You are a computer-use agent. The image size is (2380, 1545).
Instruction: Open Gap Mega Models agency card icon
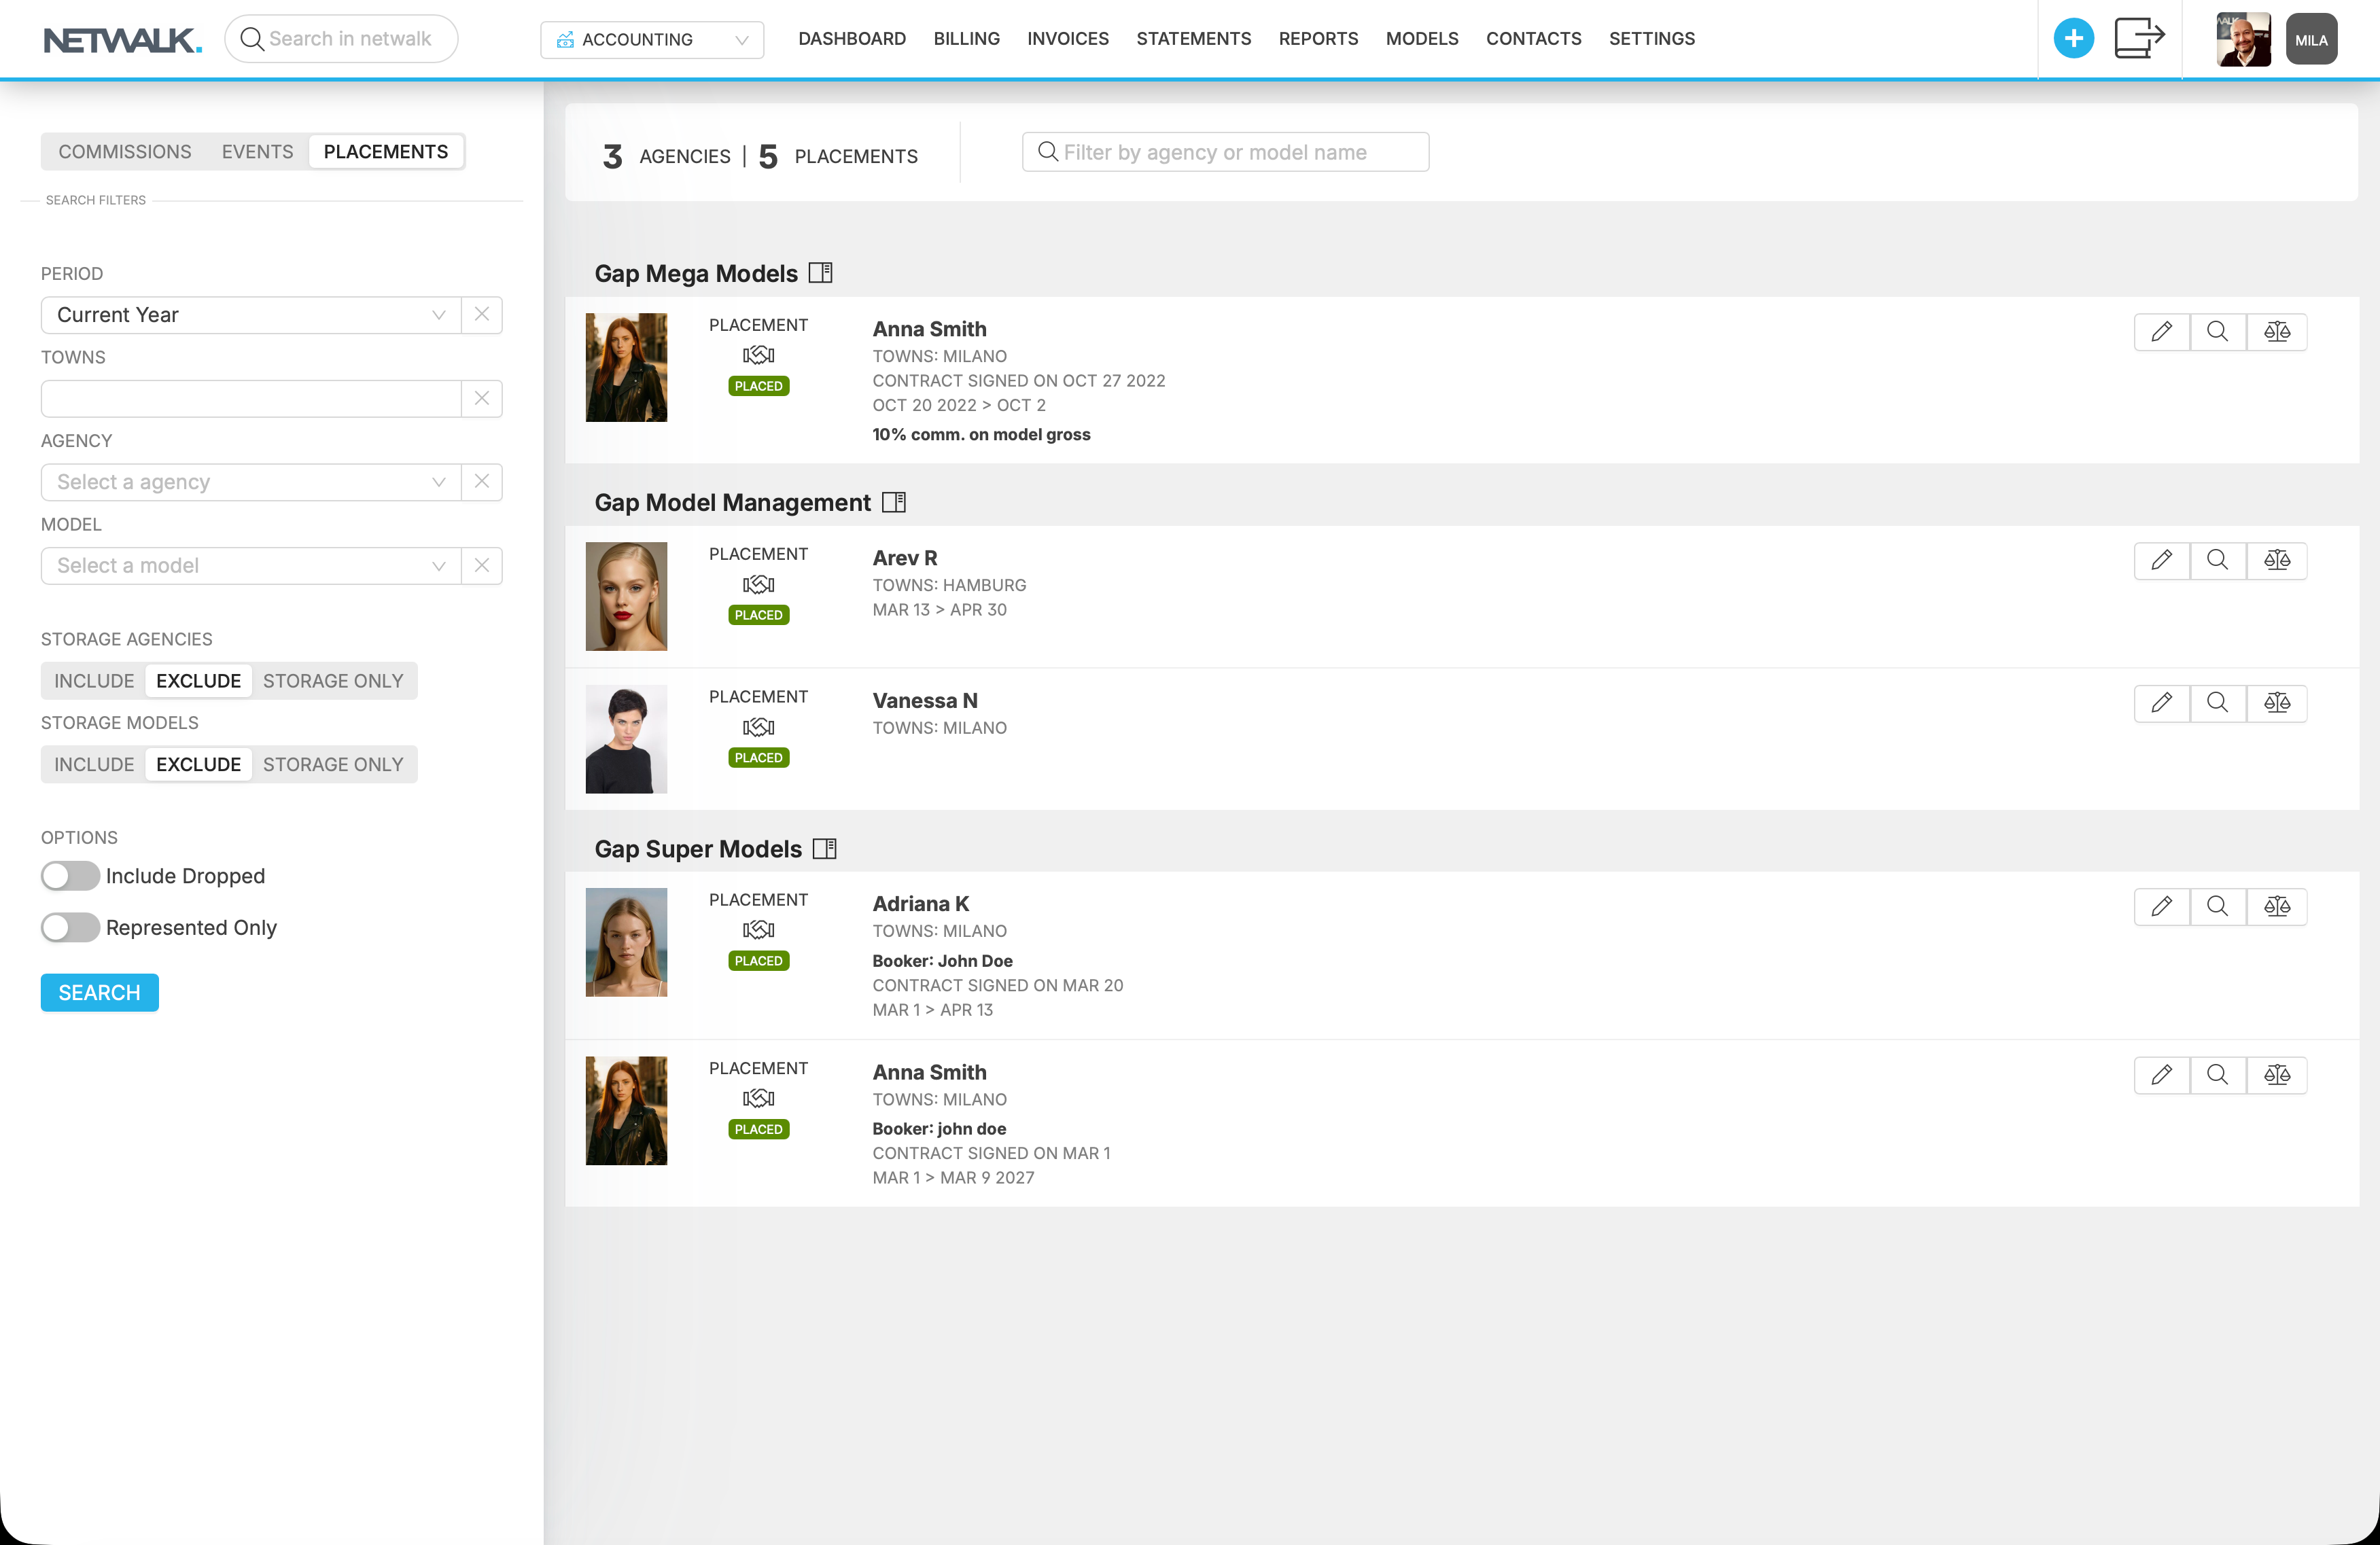point(820,273)
